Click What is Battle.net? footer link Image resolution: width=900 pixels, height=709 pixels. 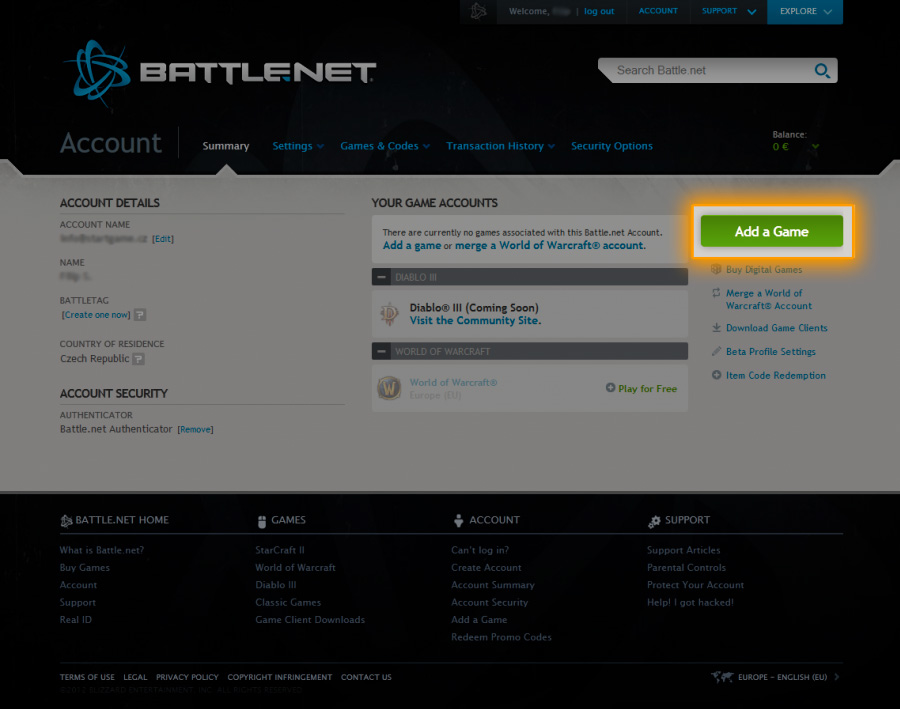click(102, 550)
